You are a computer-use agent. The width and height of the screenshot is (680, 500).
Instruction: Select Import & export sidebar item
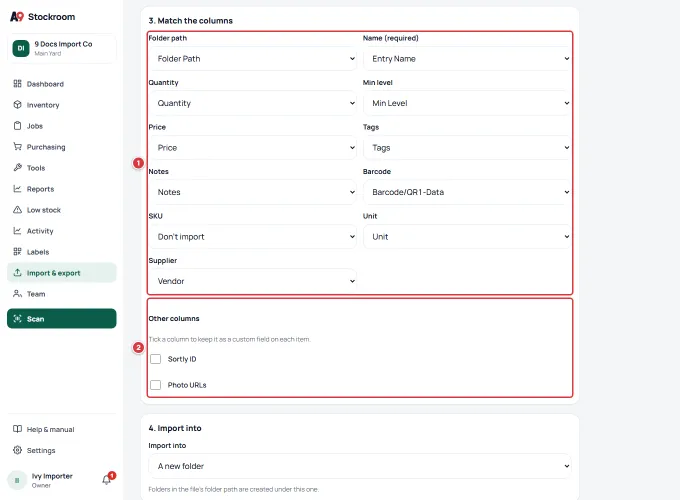[62, 273]
